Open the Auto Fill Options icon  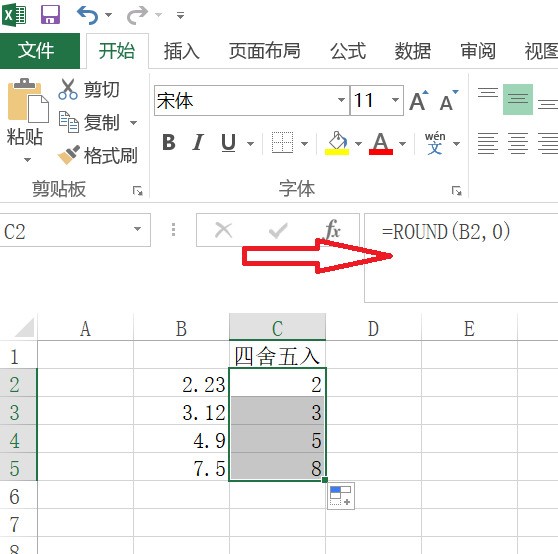pos(341,496)
